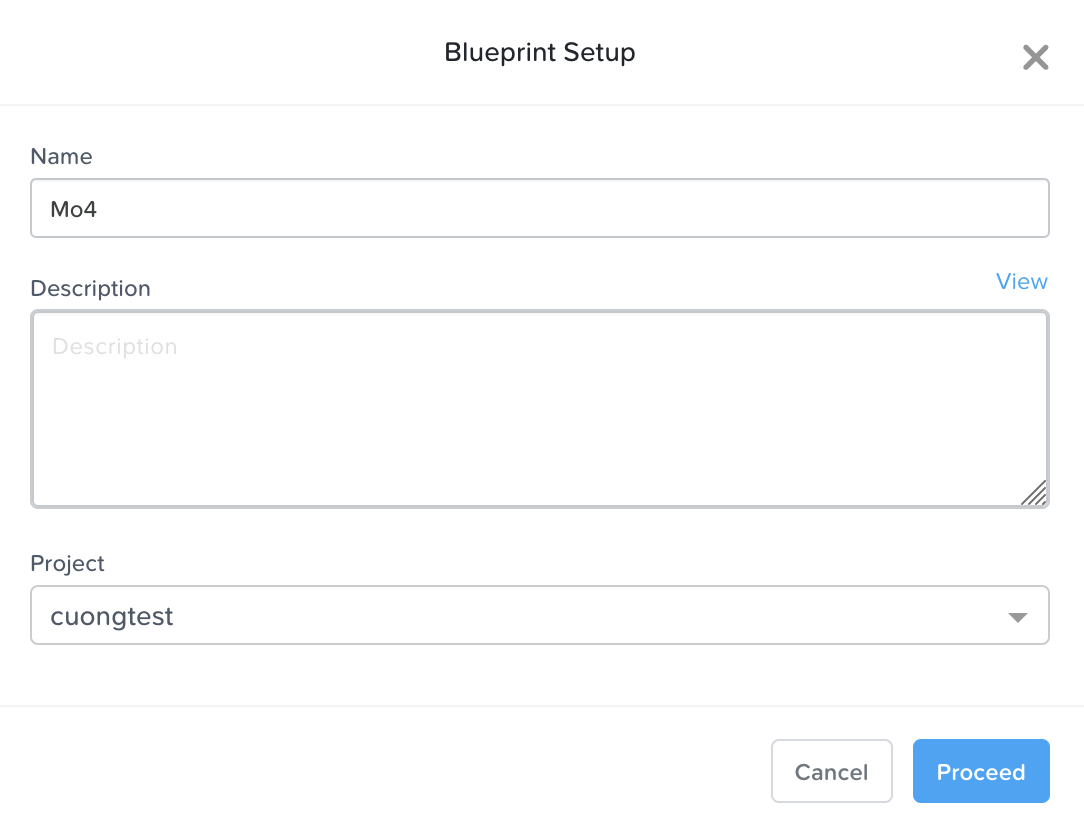Viewport: 1084px width, 820px height.
Task: Click the Name input field
Action: 540,208
